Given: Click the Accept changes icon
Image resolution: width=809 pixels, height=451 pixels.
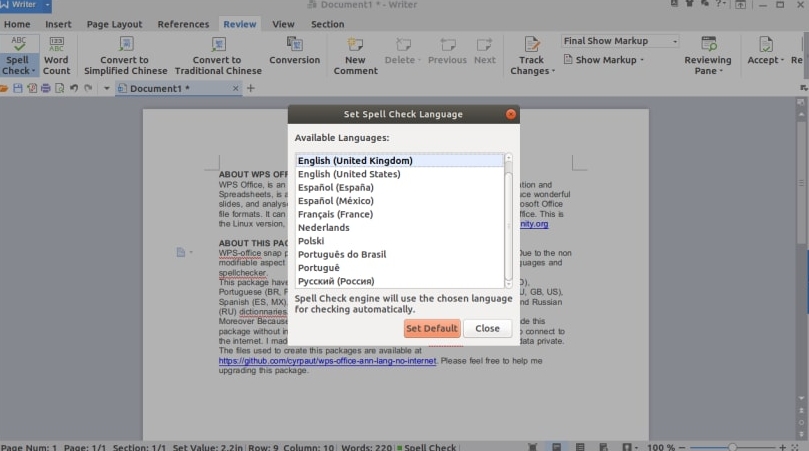Looking at the screenshot, I should point(766,45).
